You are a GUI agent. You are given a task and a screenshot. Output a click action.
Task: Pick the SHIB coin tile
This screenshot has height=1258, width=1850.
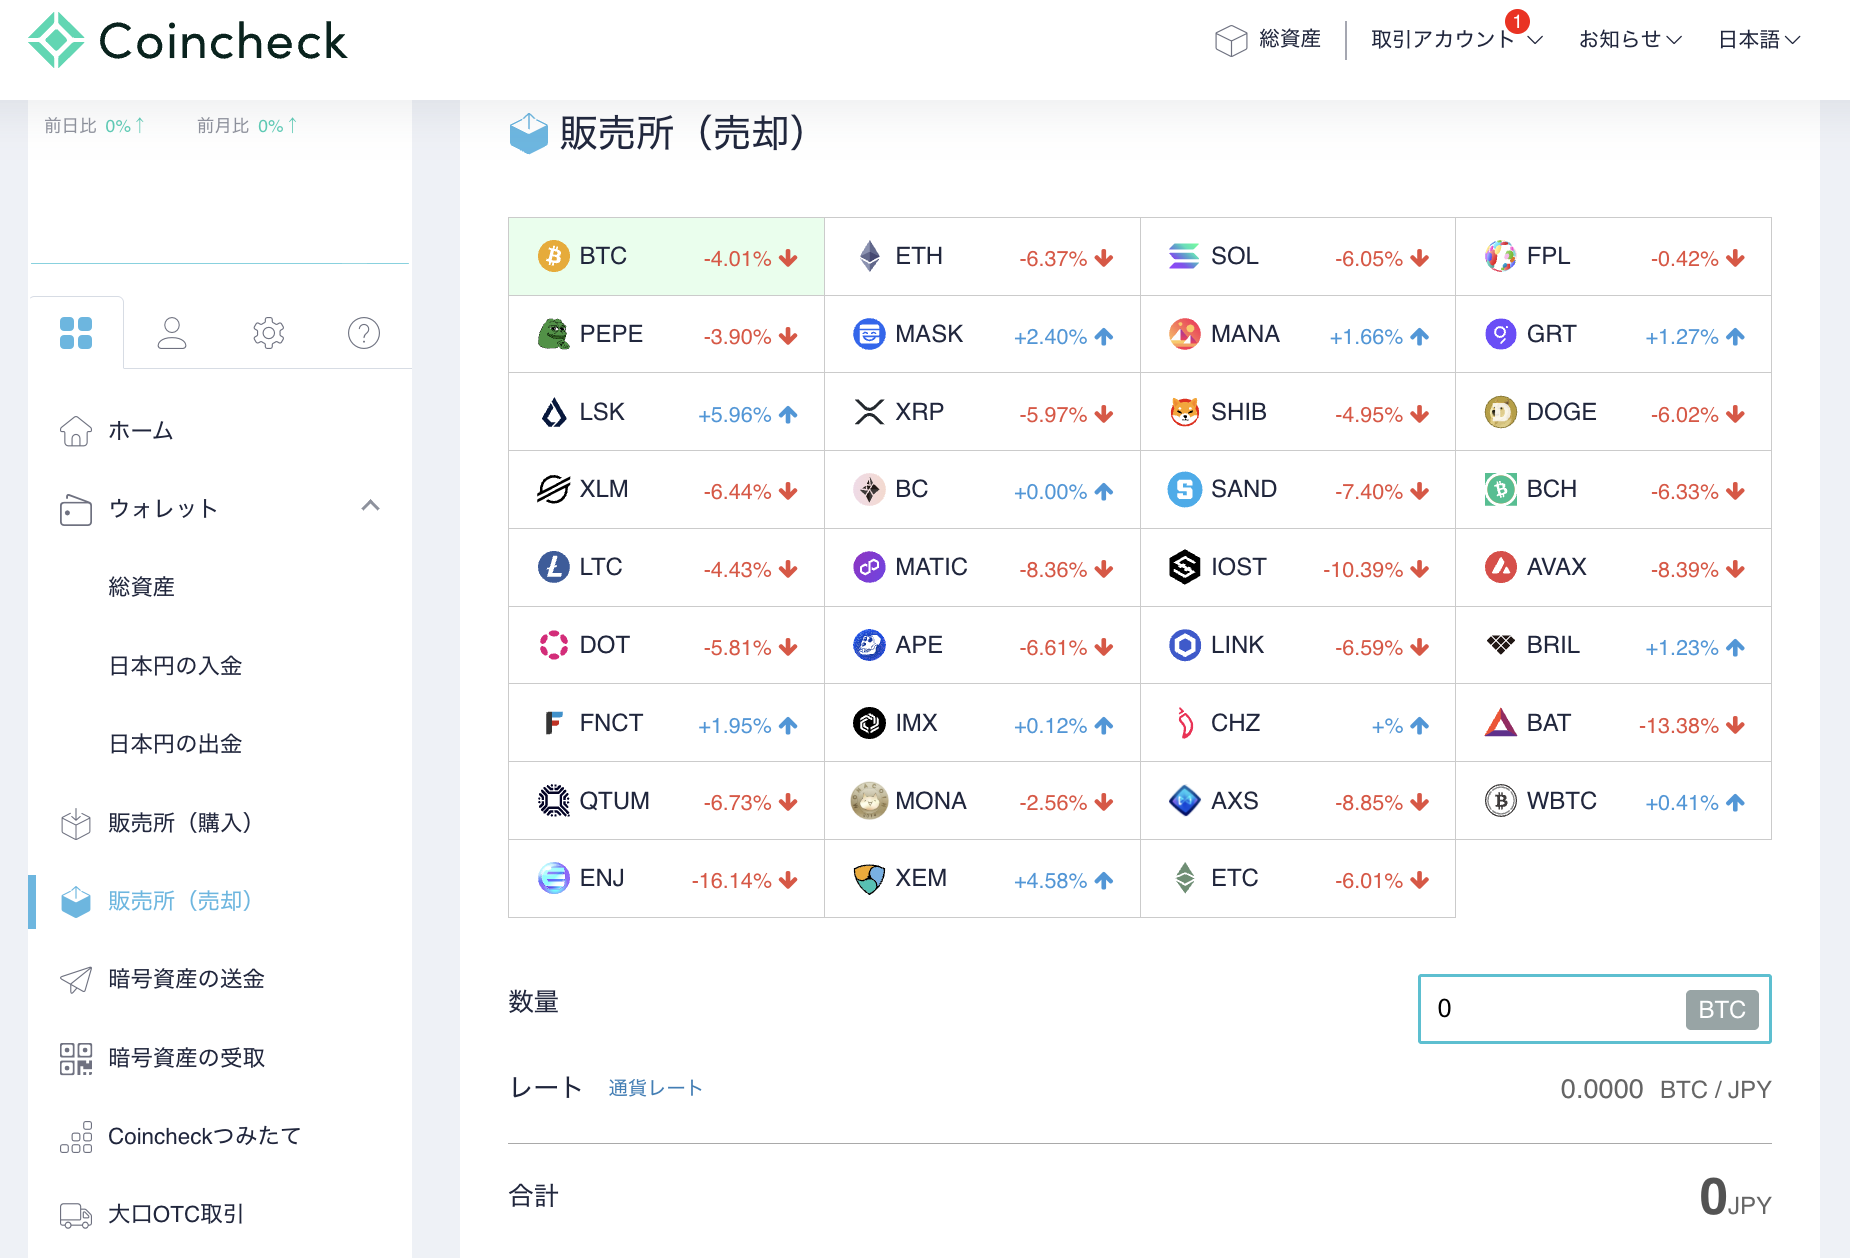coord(1297,412)
